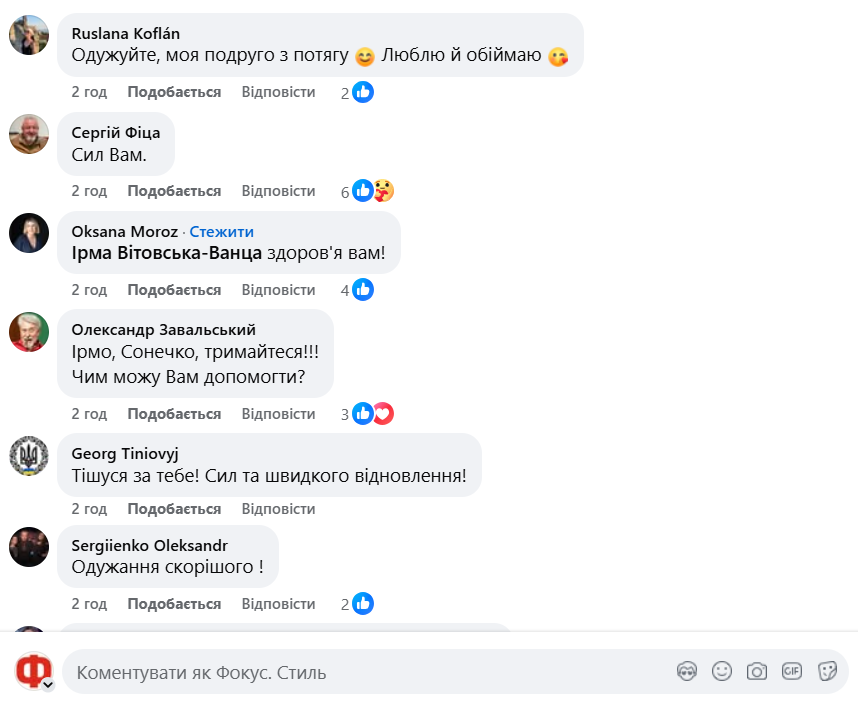
Task: Click Стежити next to Oksana Moroz
Action: tap(222, 231)
